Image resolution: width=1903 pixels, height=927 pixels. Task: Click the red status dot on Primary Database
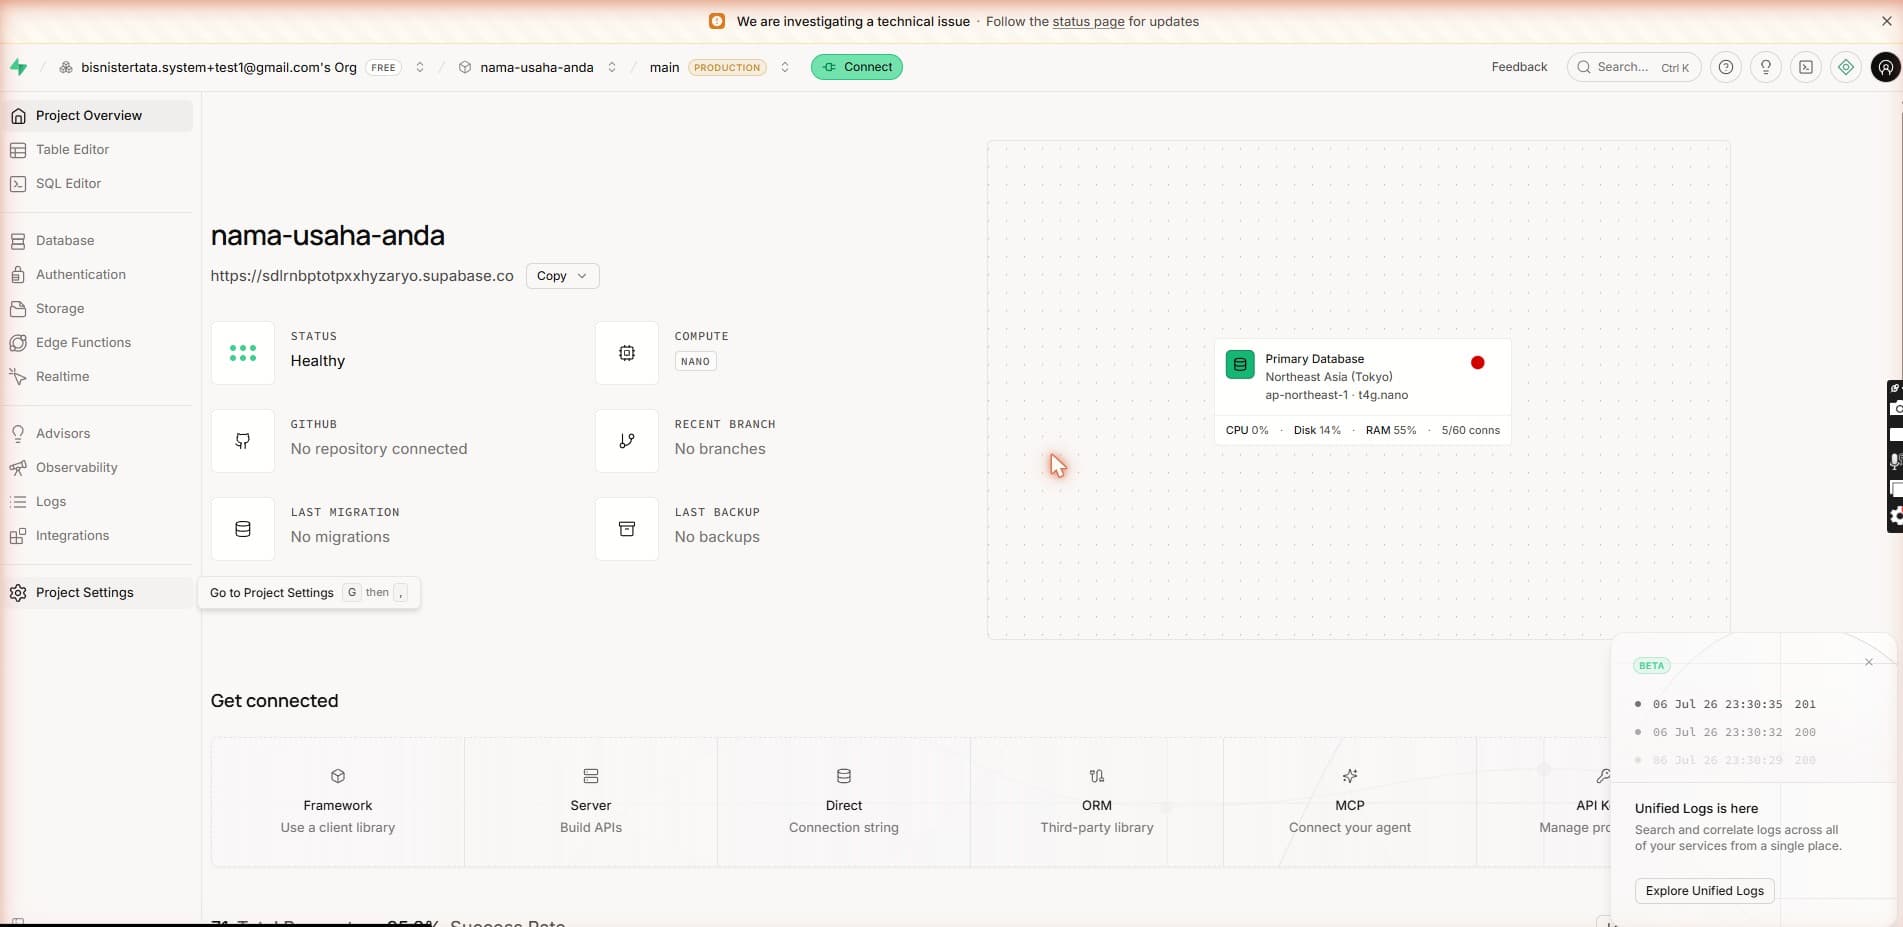1478,363
